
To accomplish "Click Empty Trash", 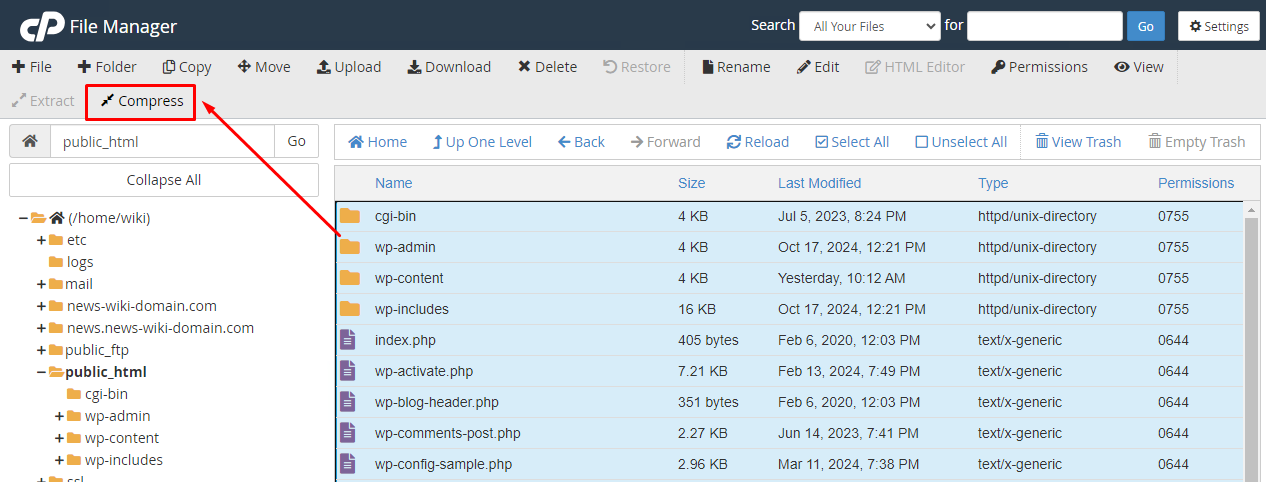I will point(1197,142).
